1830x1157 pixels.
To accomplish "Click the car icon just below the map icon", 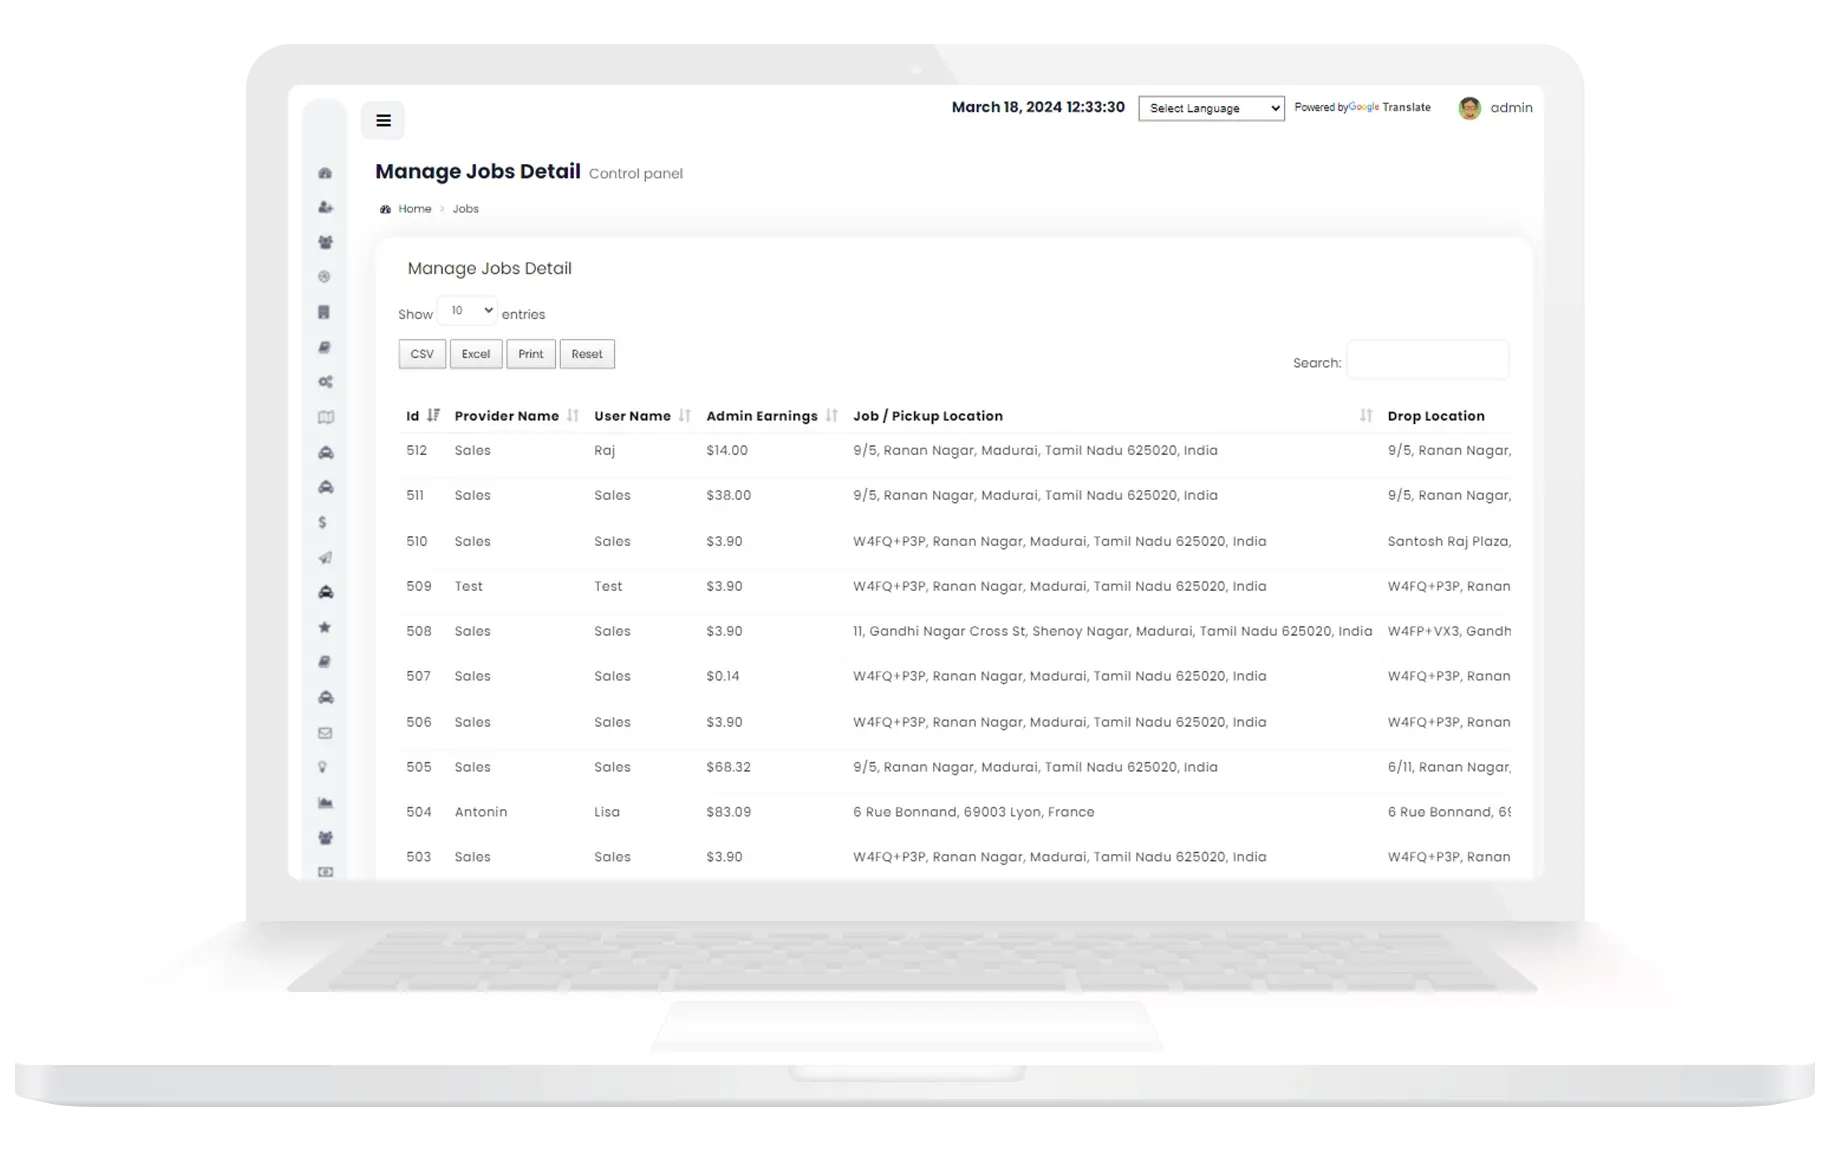I will click(325, 452).
